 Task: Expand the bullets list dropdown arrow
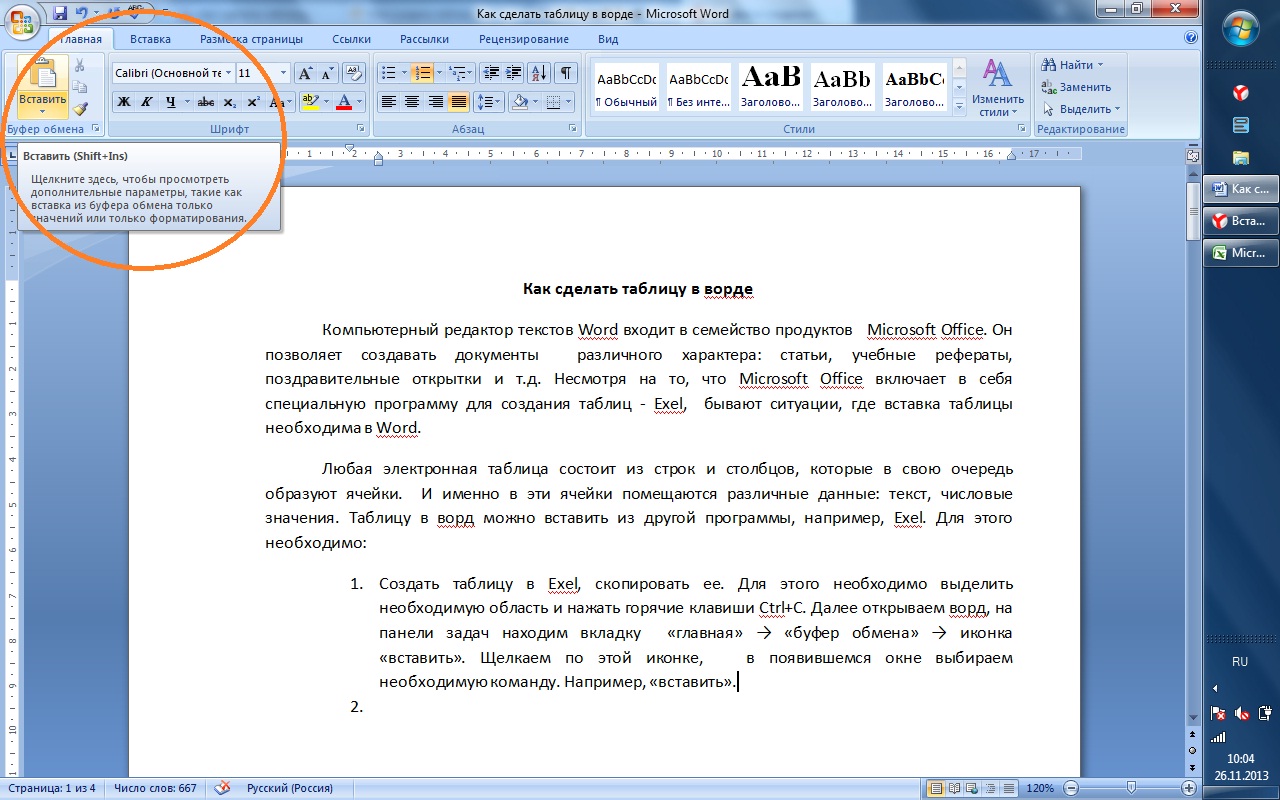pyautogui.click(x=403, y=73)
